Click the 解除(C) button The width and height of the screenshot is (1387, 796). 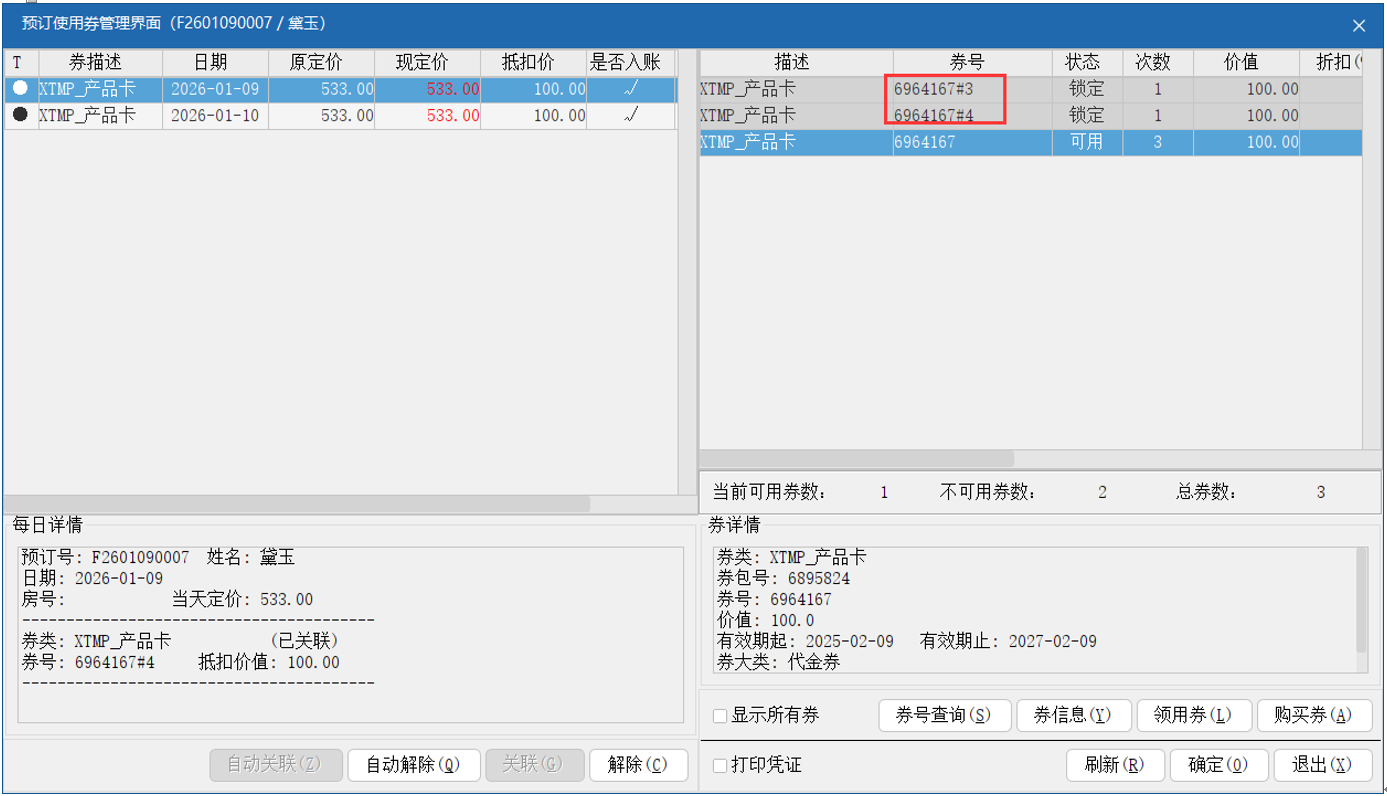point(638,765)
